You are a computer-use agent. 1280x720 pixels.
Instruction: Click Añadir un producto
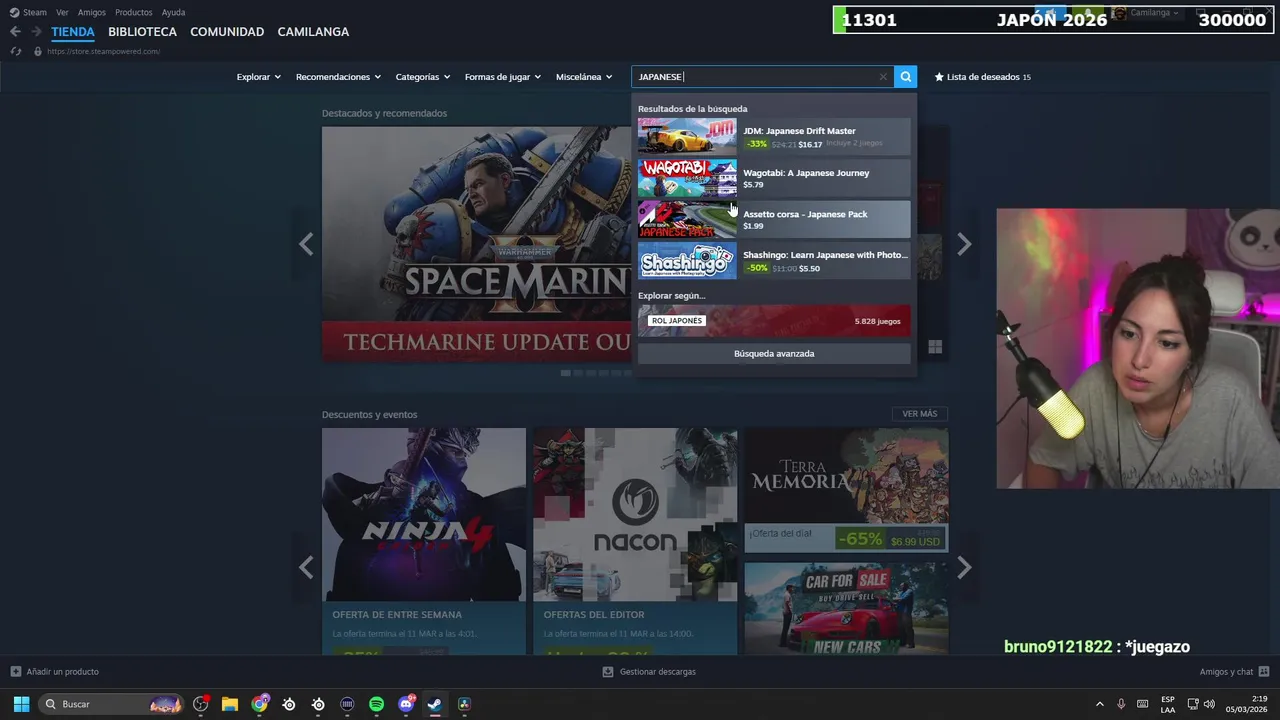55,672
